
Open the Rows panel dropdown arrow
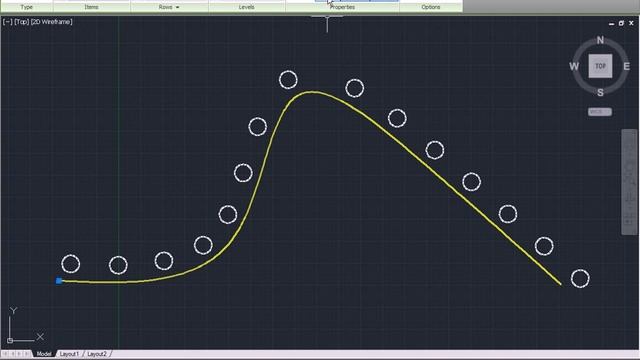(177, 7)
